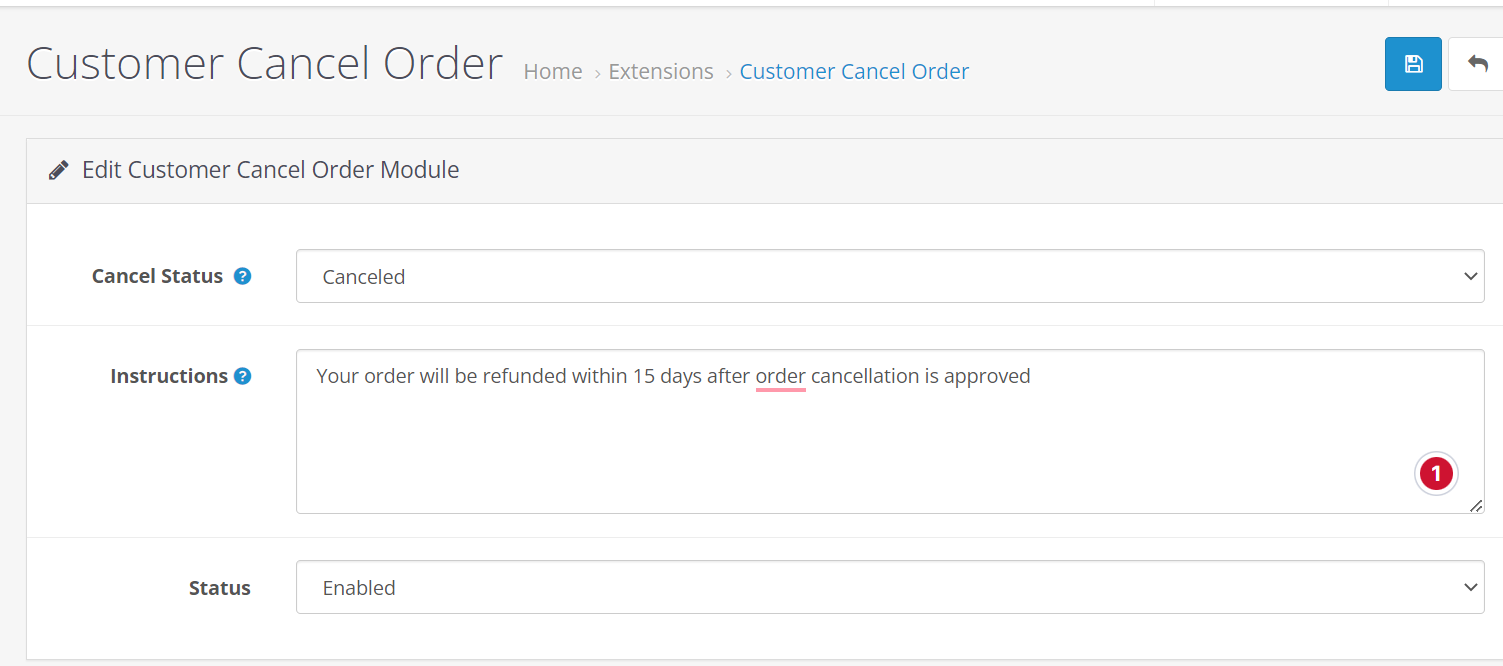
Task: Click the word "approved" in the Instructions text
Action: [x=986, y=377]
